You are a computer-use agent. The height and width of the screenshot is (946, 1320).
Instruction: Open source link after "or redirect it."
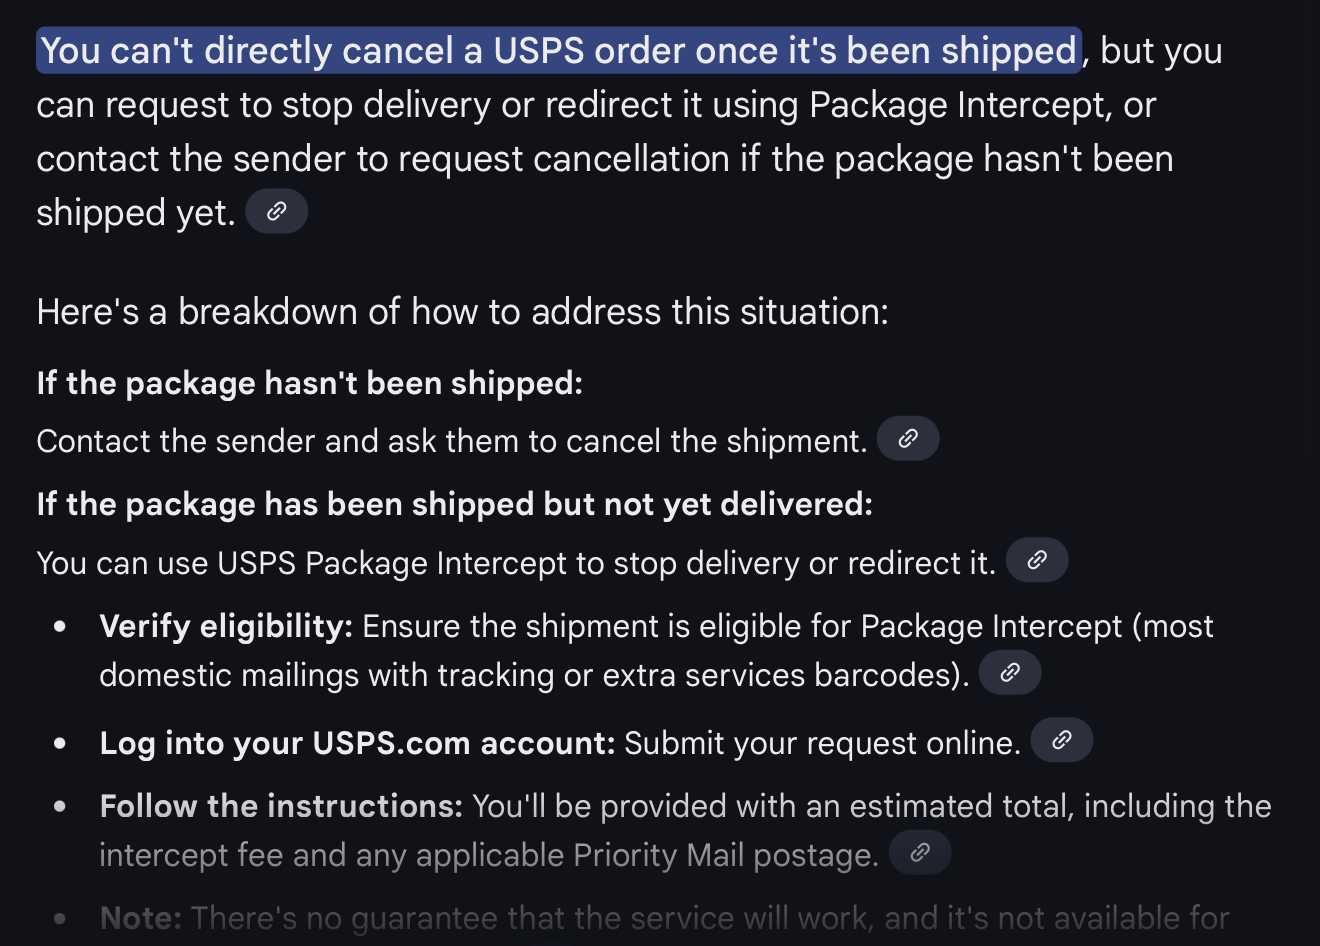click(1037, 560)
